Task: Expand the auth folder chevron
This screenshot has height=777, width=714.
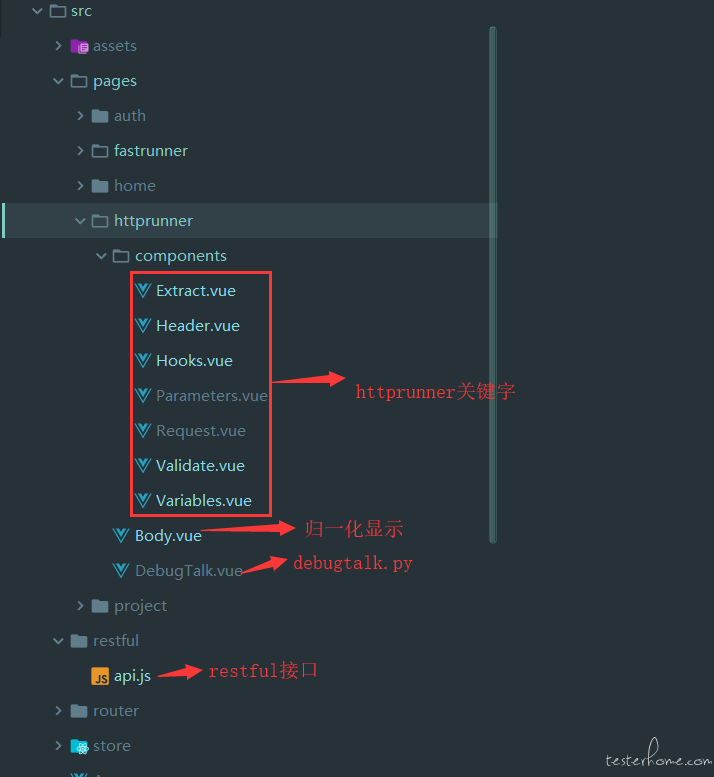Action: [80, 115]
